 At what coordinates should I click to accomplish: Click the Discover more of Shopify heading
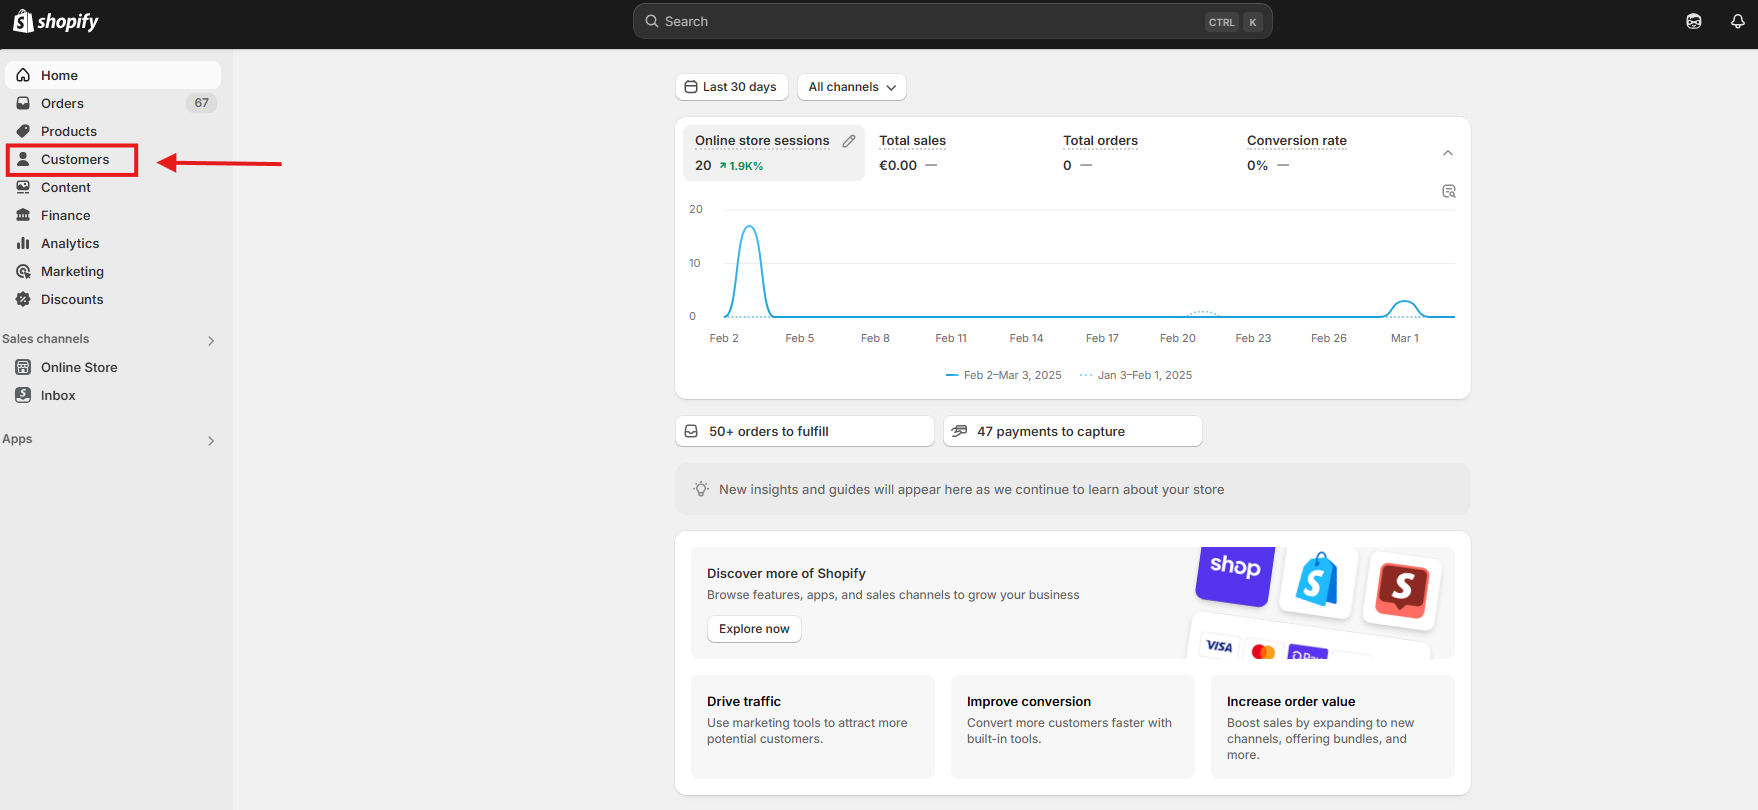(x=786, y=573)
